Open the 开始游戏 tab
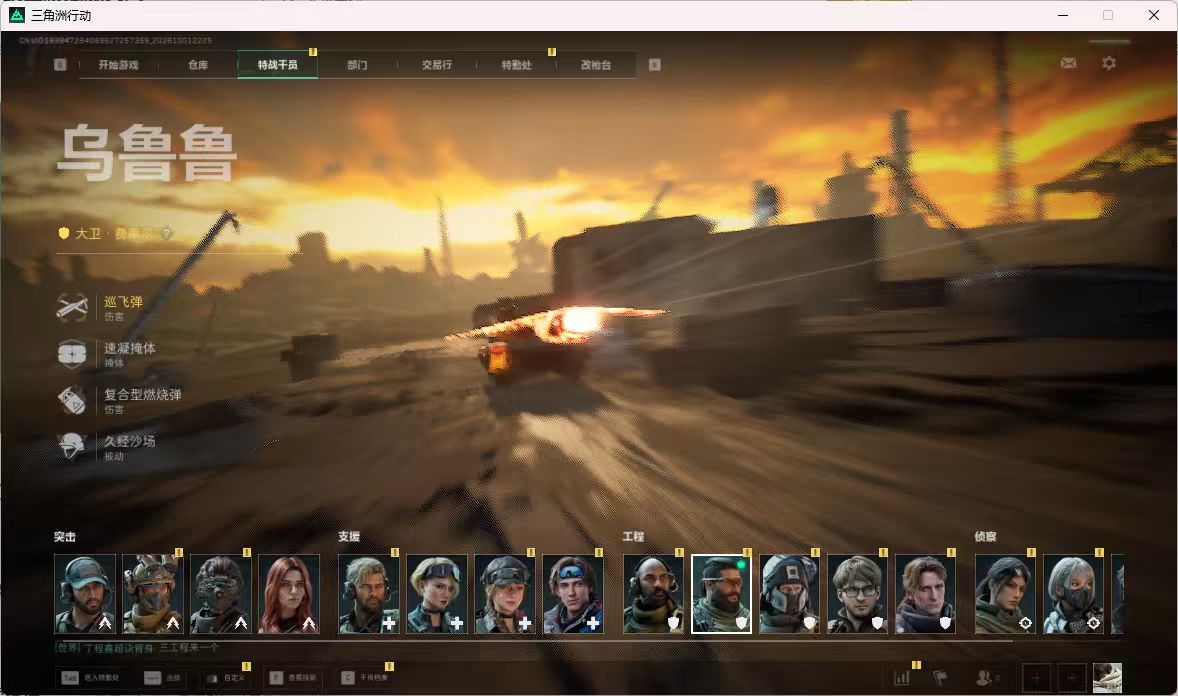Viewport: 1178px width, 696px height. tap(119, 65)
